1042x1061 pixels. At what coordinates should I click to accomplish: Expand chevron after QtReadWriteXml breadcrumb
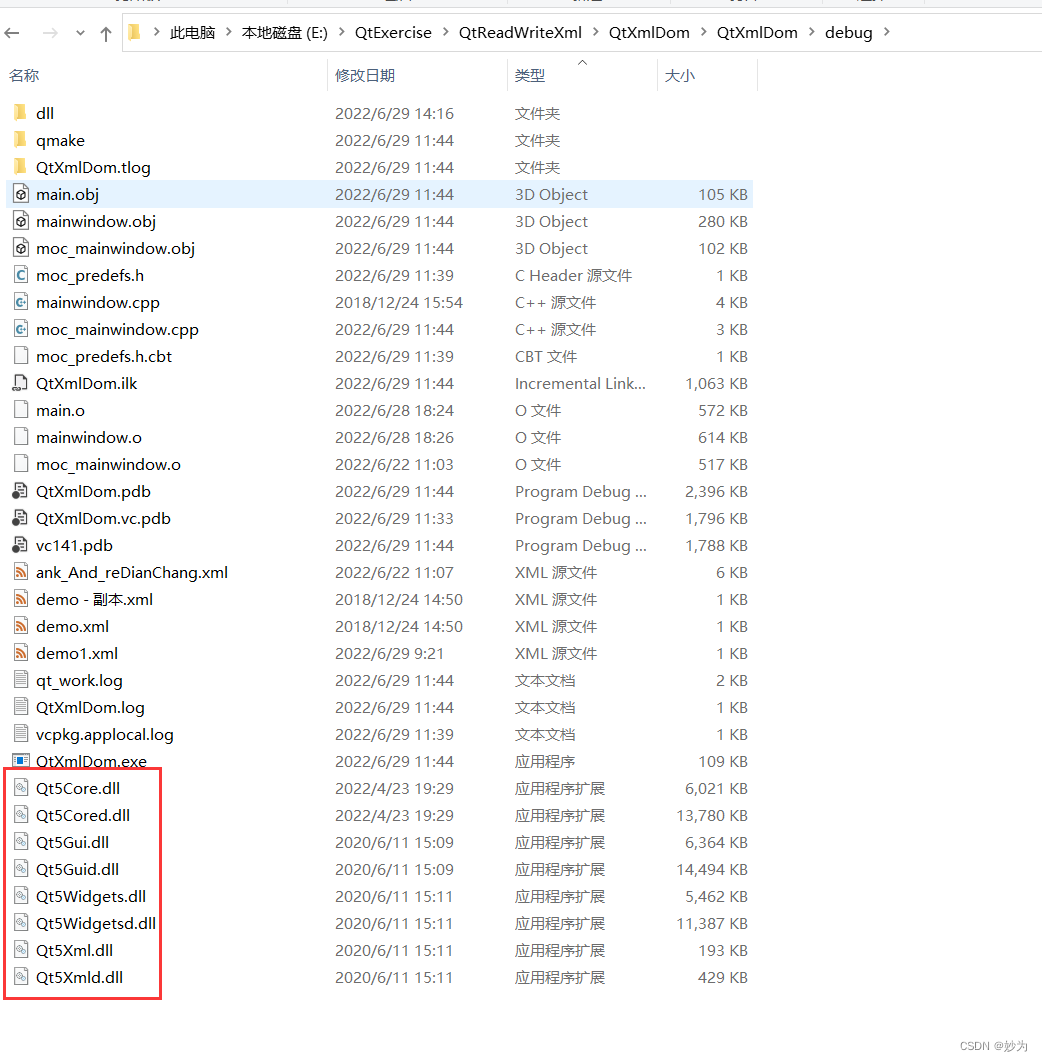595,32
